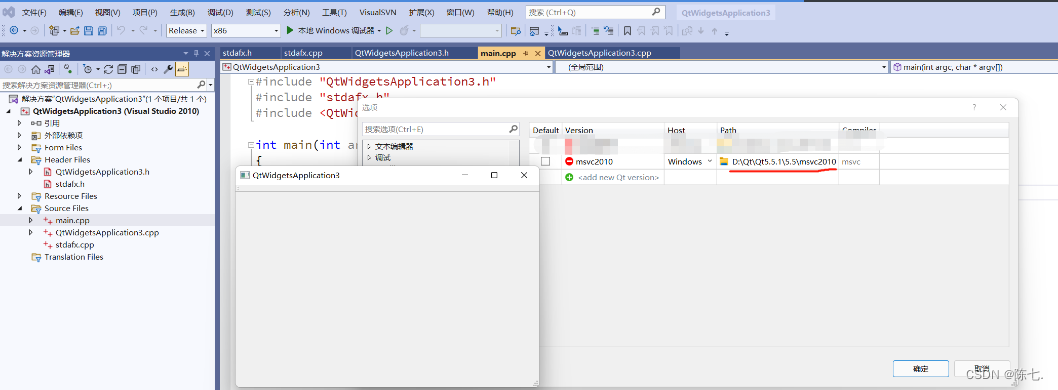Screen dimensions: 1058x390
Task: Open the 调试(D) menu
Action: (221, 12)
